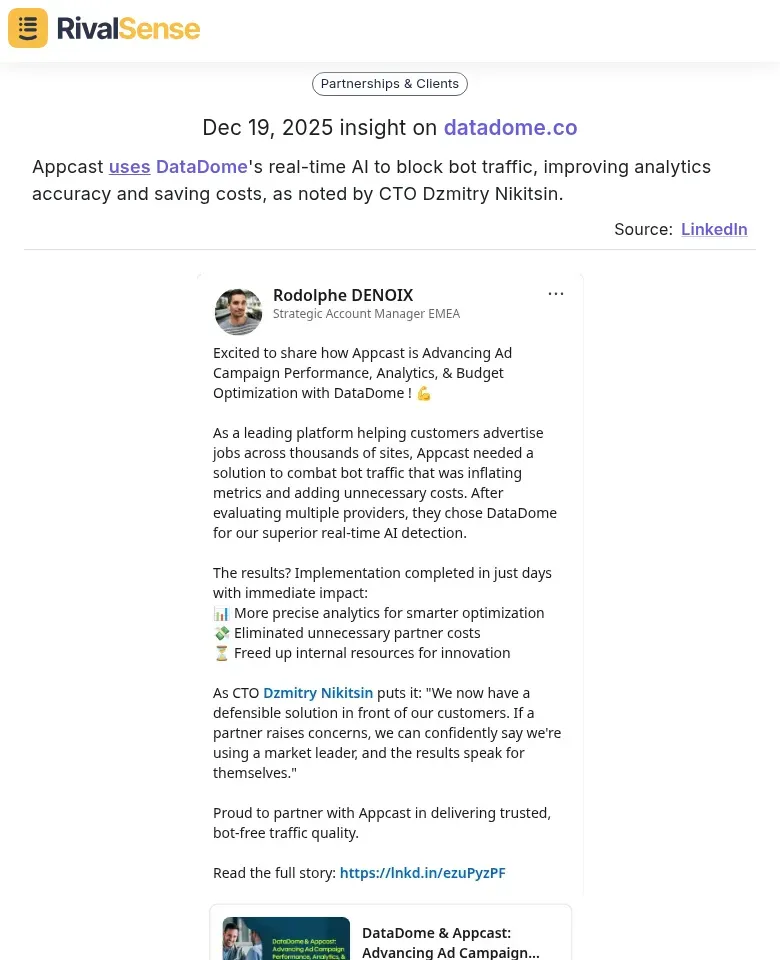Open the DataDome link in the headline text
The width and height of the screenshot is (780, 960).
tap(201, 166)
